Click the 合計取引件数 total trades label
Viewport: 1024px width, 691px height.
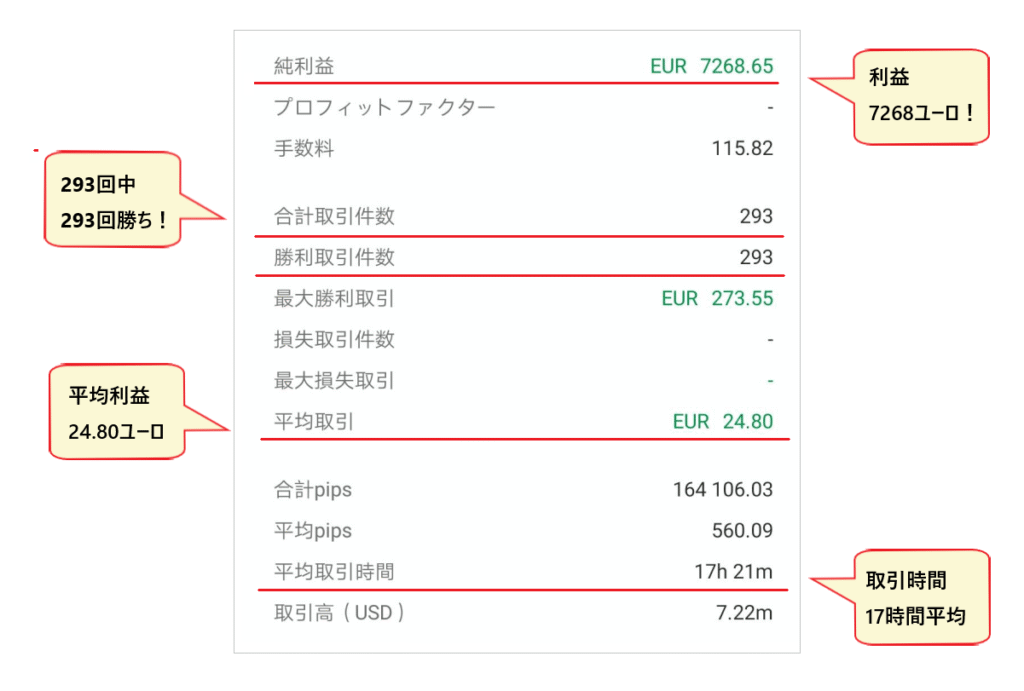tap(334, 216)
